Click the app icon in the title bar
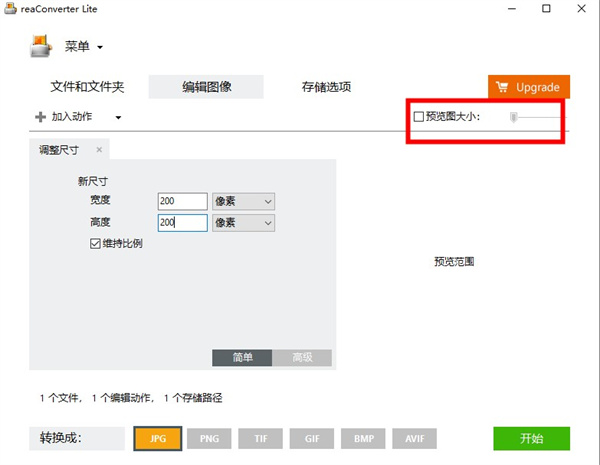The image size is (600, 465). click(x=11, y=9)
